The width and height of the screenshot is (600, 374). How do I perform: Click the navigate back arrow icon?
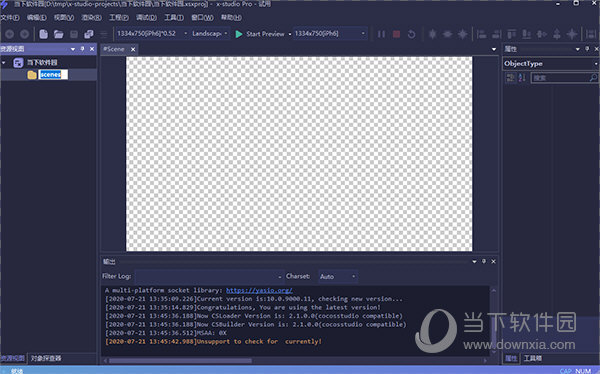click(10, 34)
